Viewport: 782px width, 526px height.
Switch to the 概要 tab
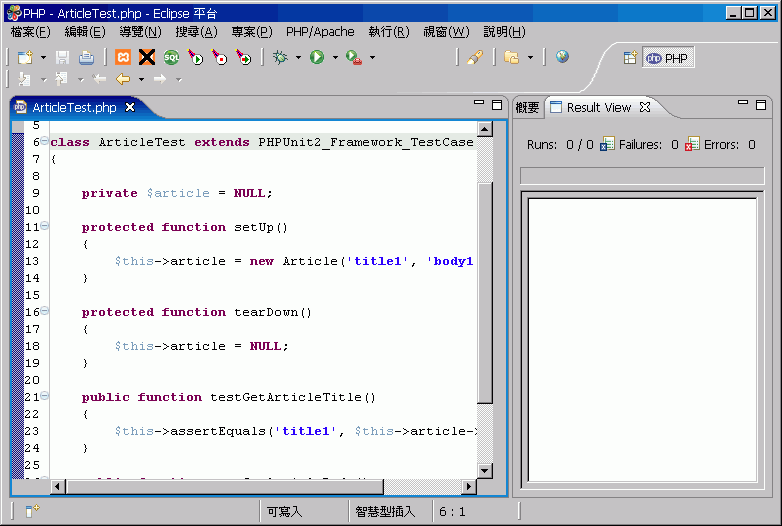pyautogui.click(x=528, y=108)
